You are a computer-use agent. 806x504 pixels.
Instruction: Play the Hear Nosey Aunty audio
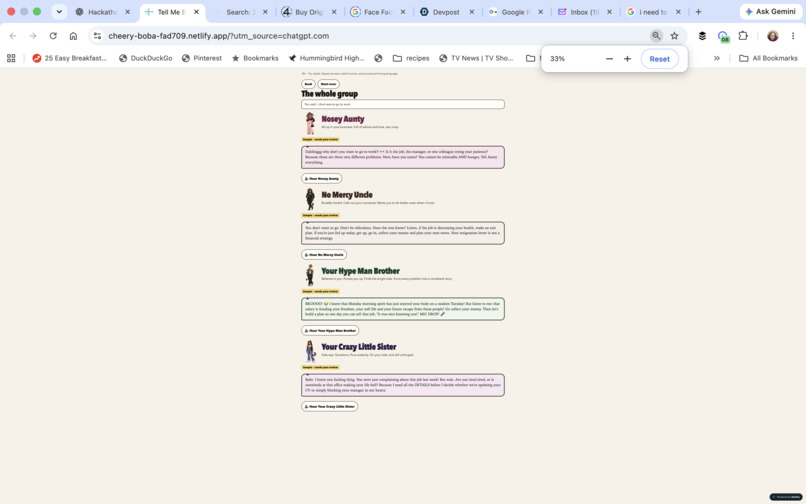(x=322, y=178)
